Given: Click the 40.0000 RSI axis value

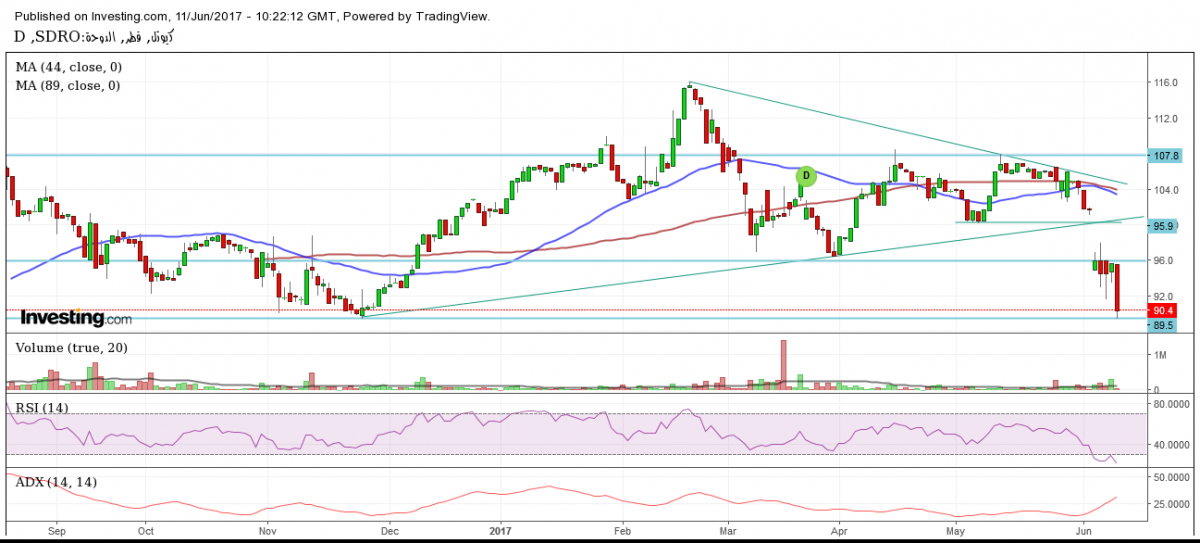Looking at the screenshot, I should point(1171,445).
